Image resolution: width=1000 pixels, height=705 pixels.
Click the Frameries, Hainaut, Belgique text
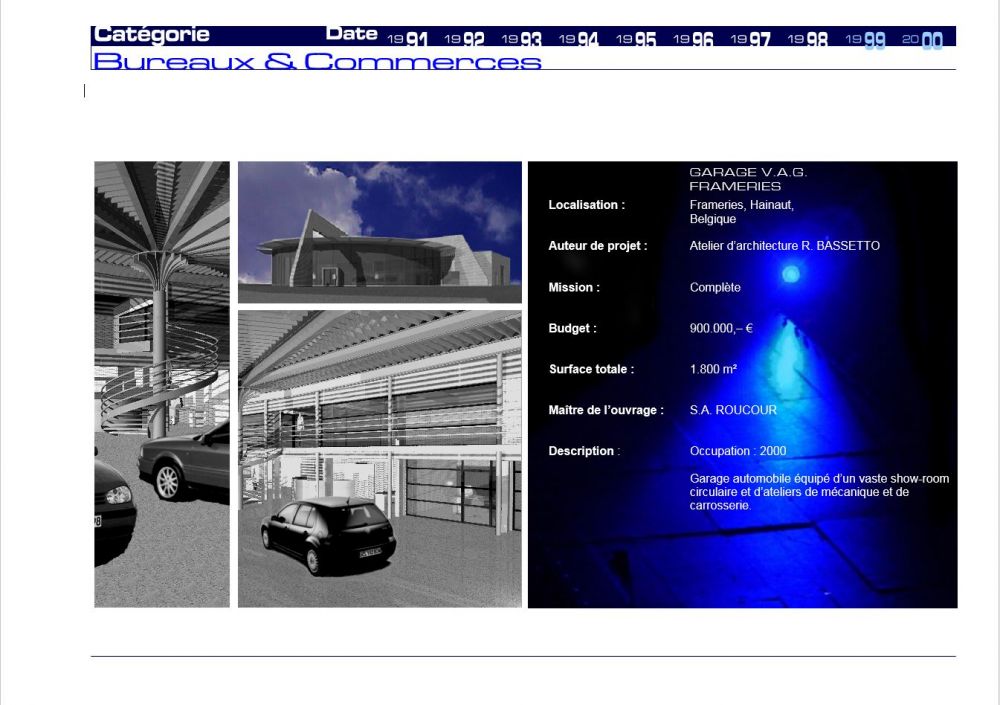coord(742,212)
